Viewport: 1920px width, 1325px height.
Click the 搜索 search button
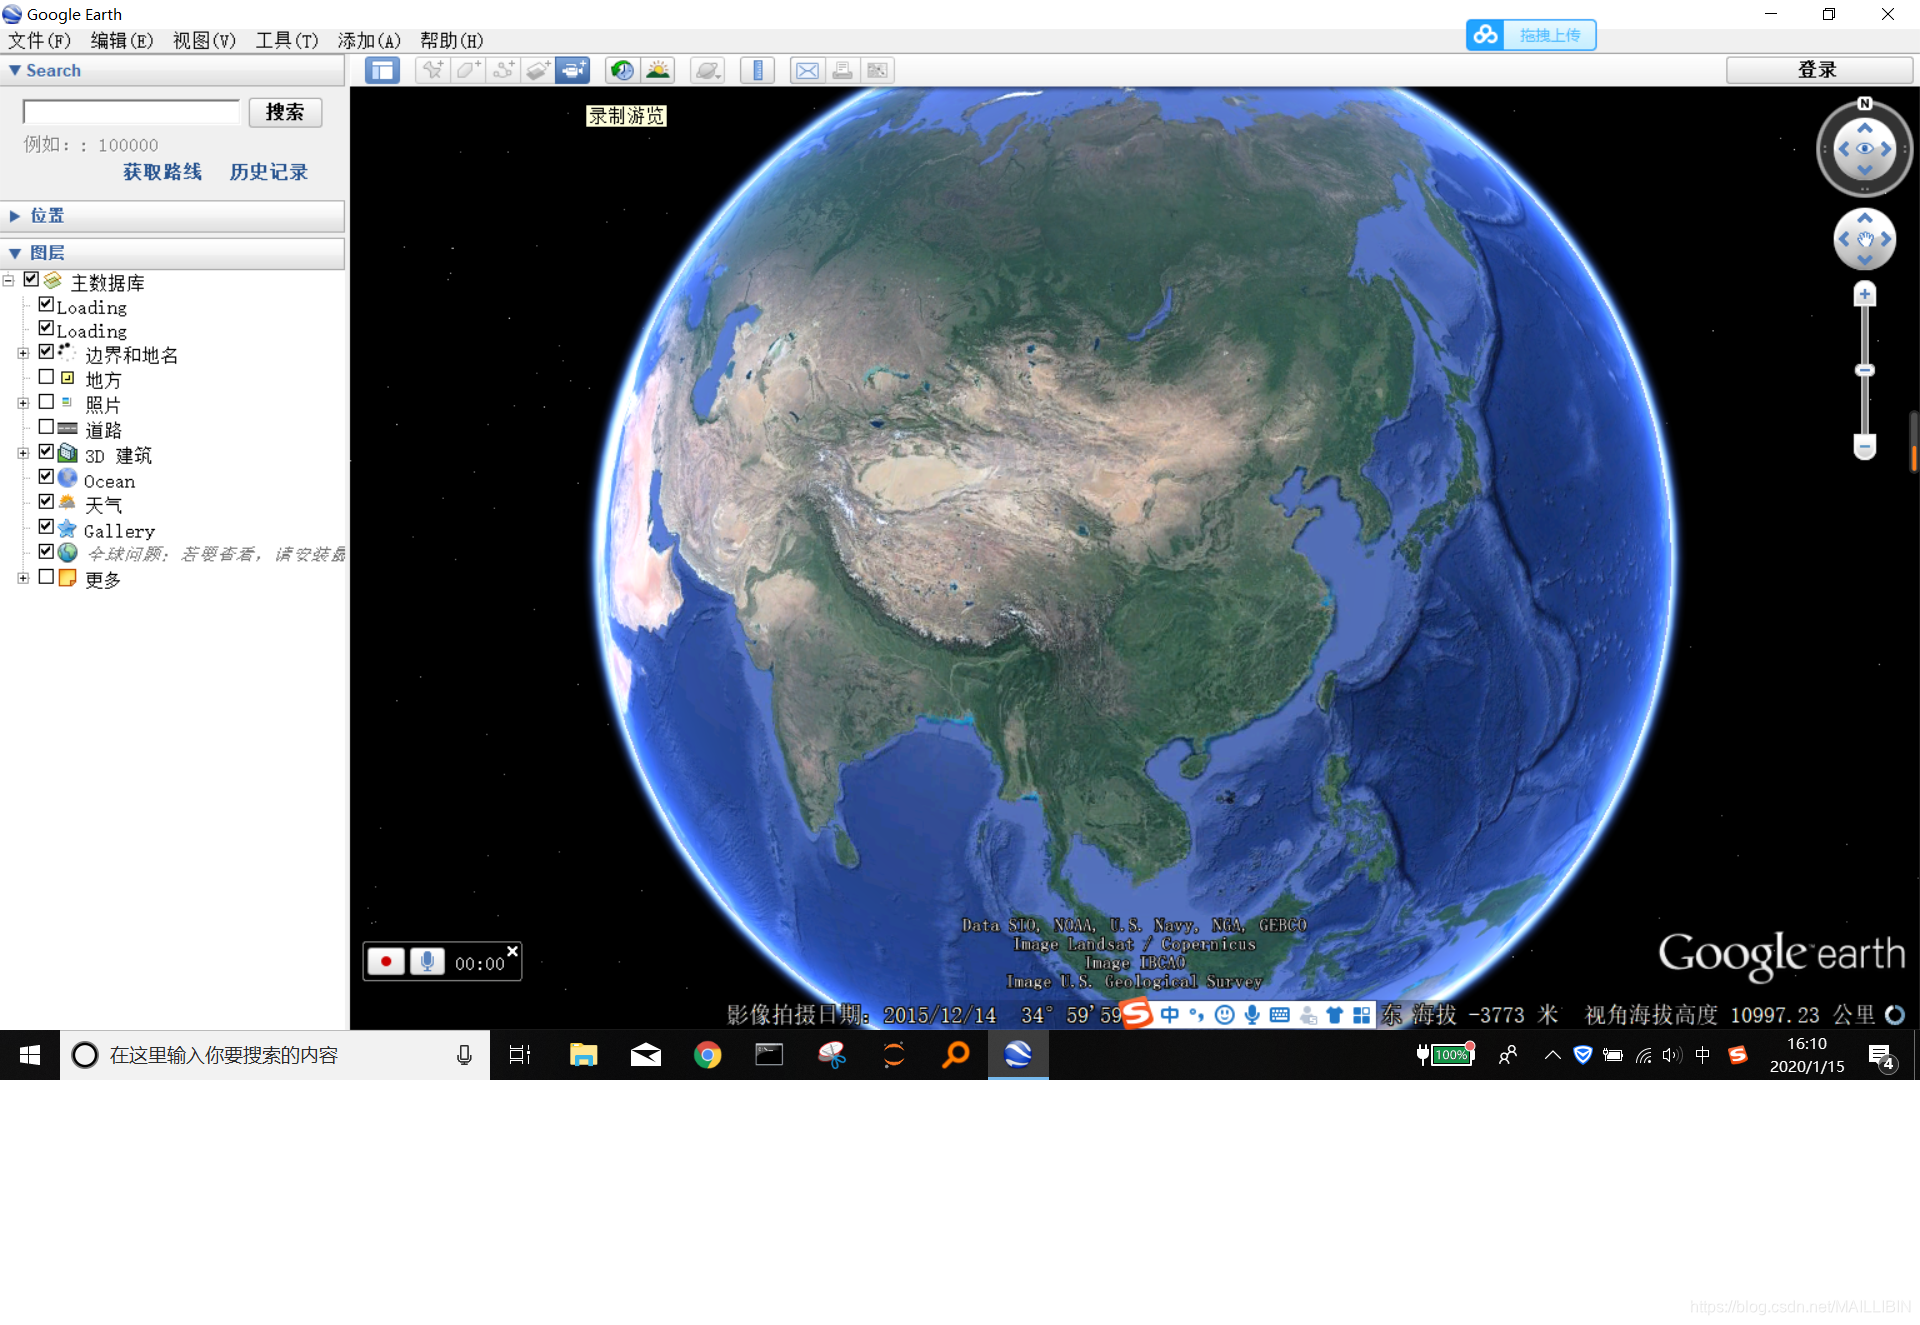click(284, 112)
